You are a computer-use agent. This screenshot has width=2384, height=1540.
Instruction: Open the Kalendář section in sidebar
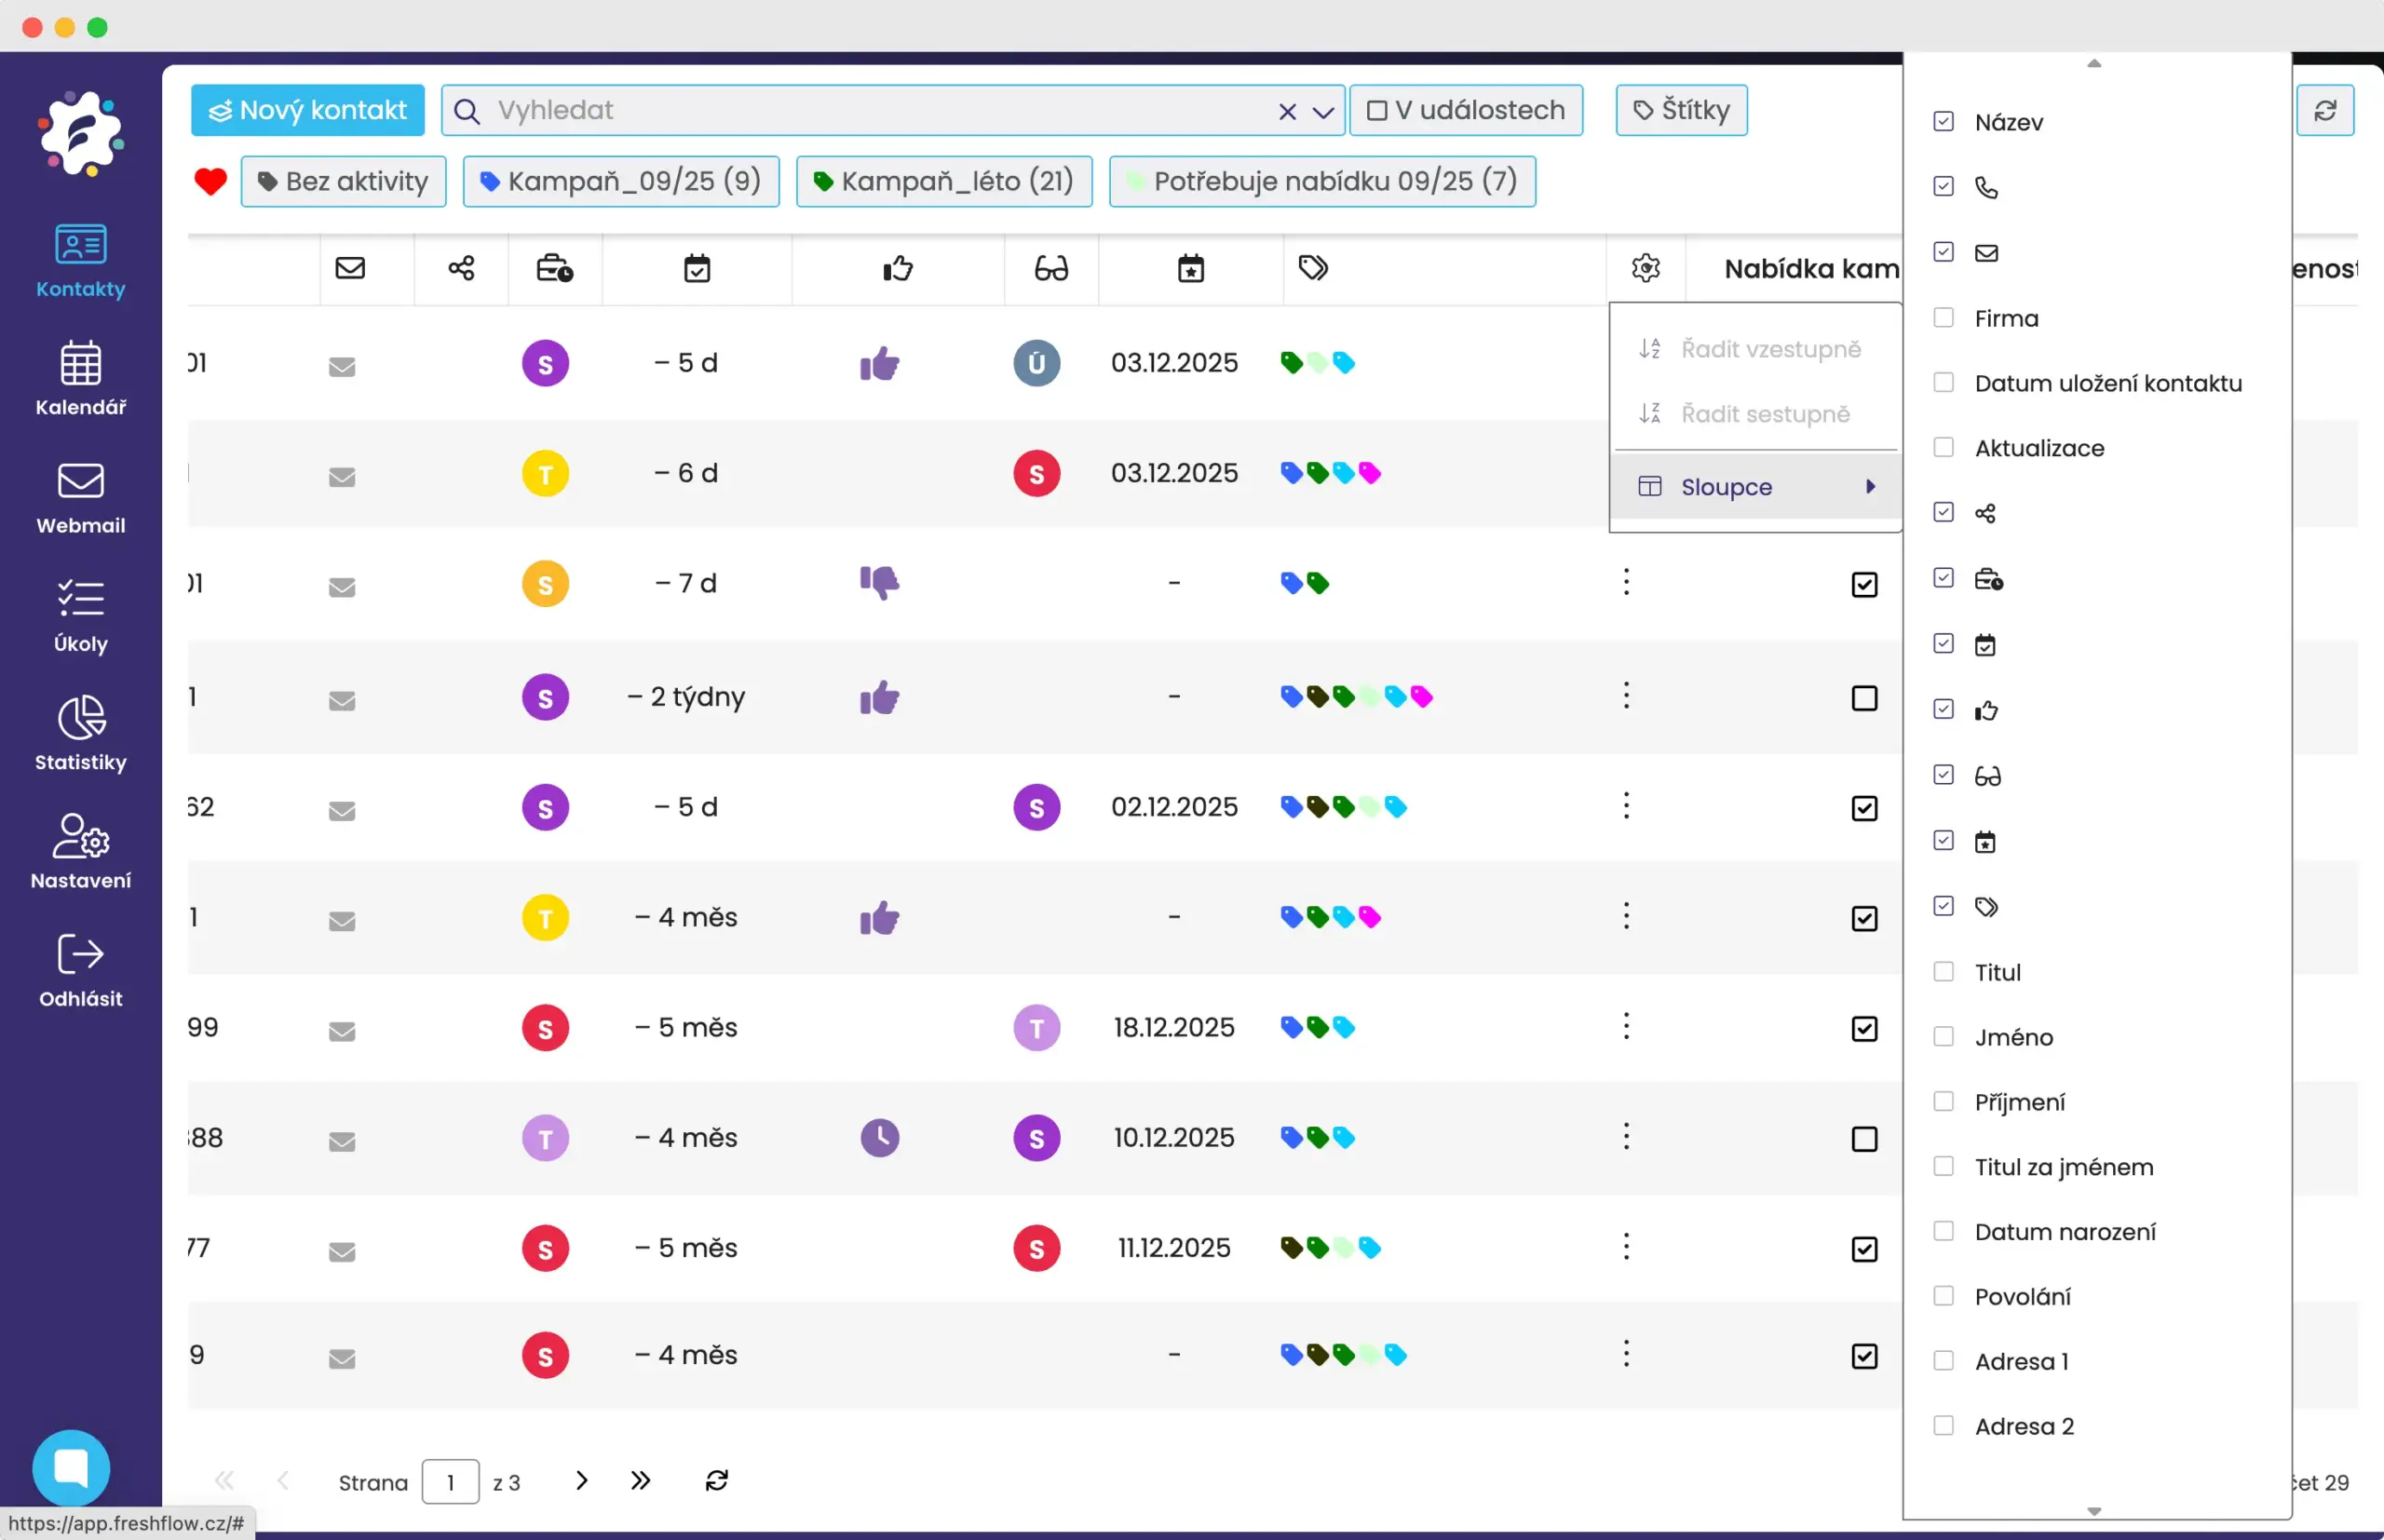click(80, 378)
